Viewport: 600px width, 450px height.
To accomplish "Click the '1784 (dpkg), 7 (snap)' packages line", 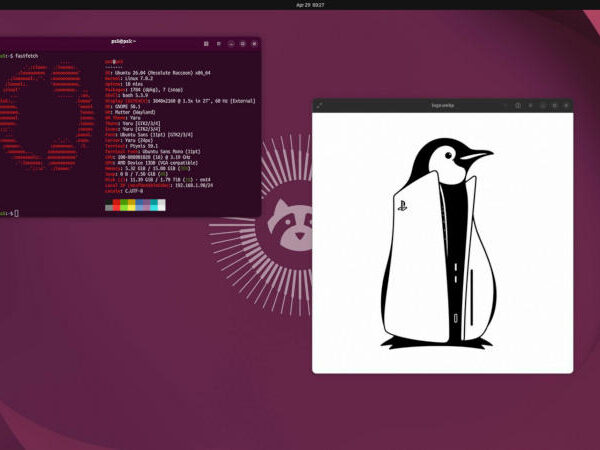I will (x=144, y=90).
